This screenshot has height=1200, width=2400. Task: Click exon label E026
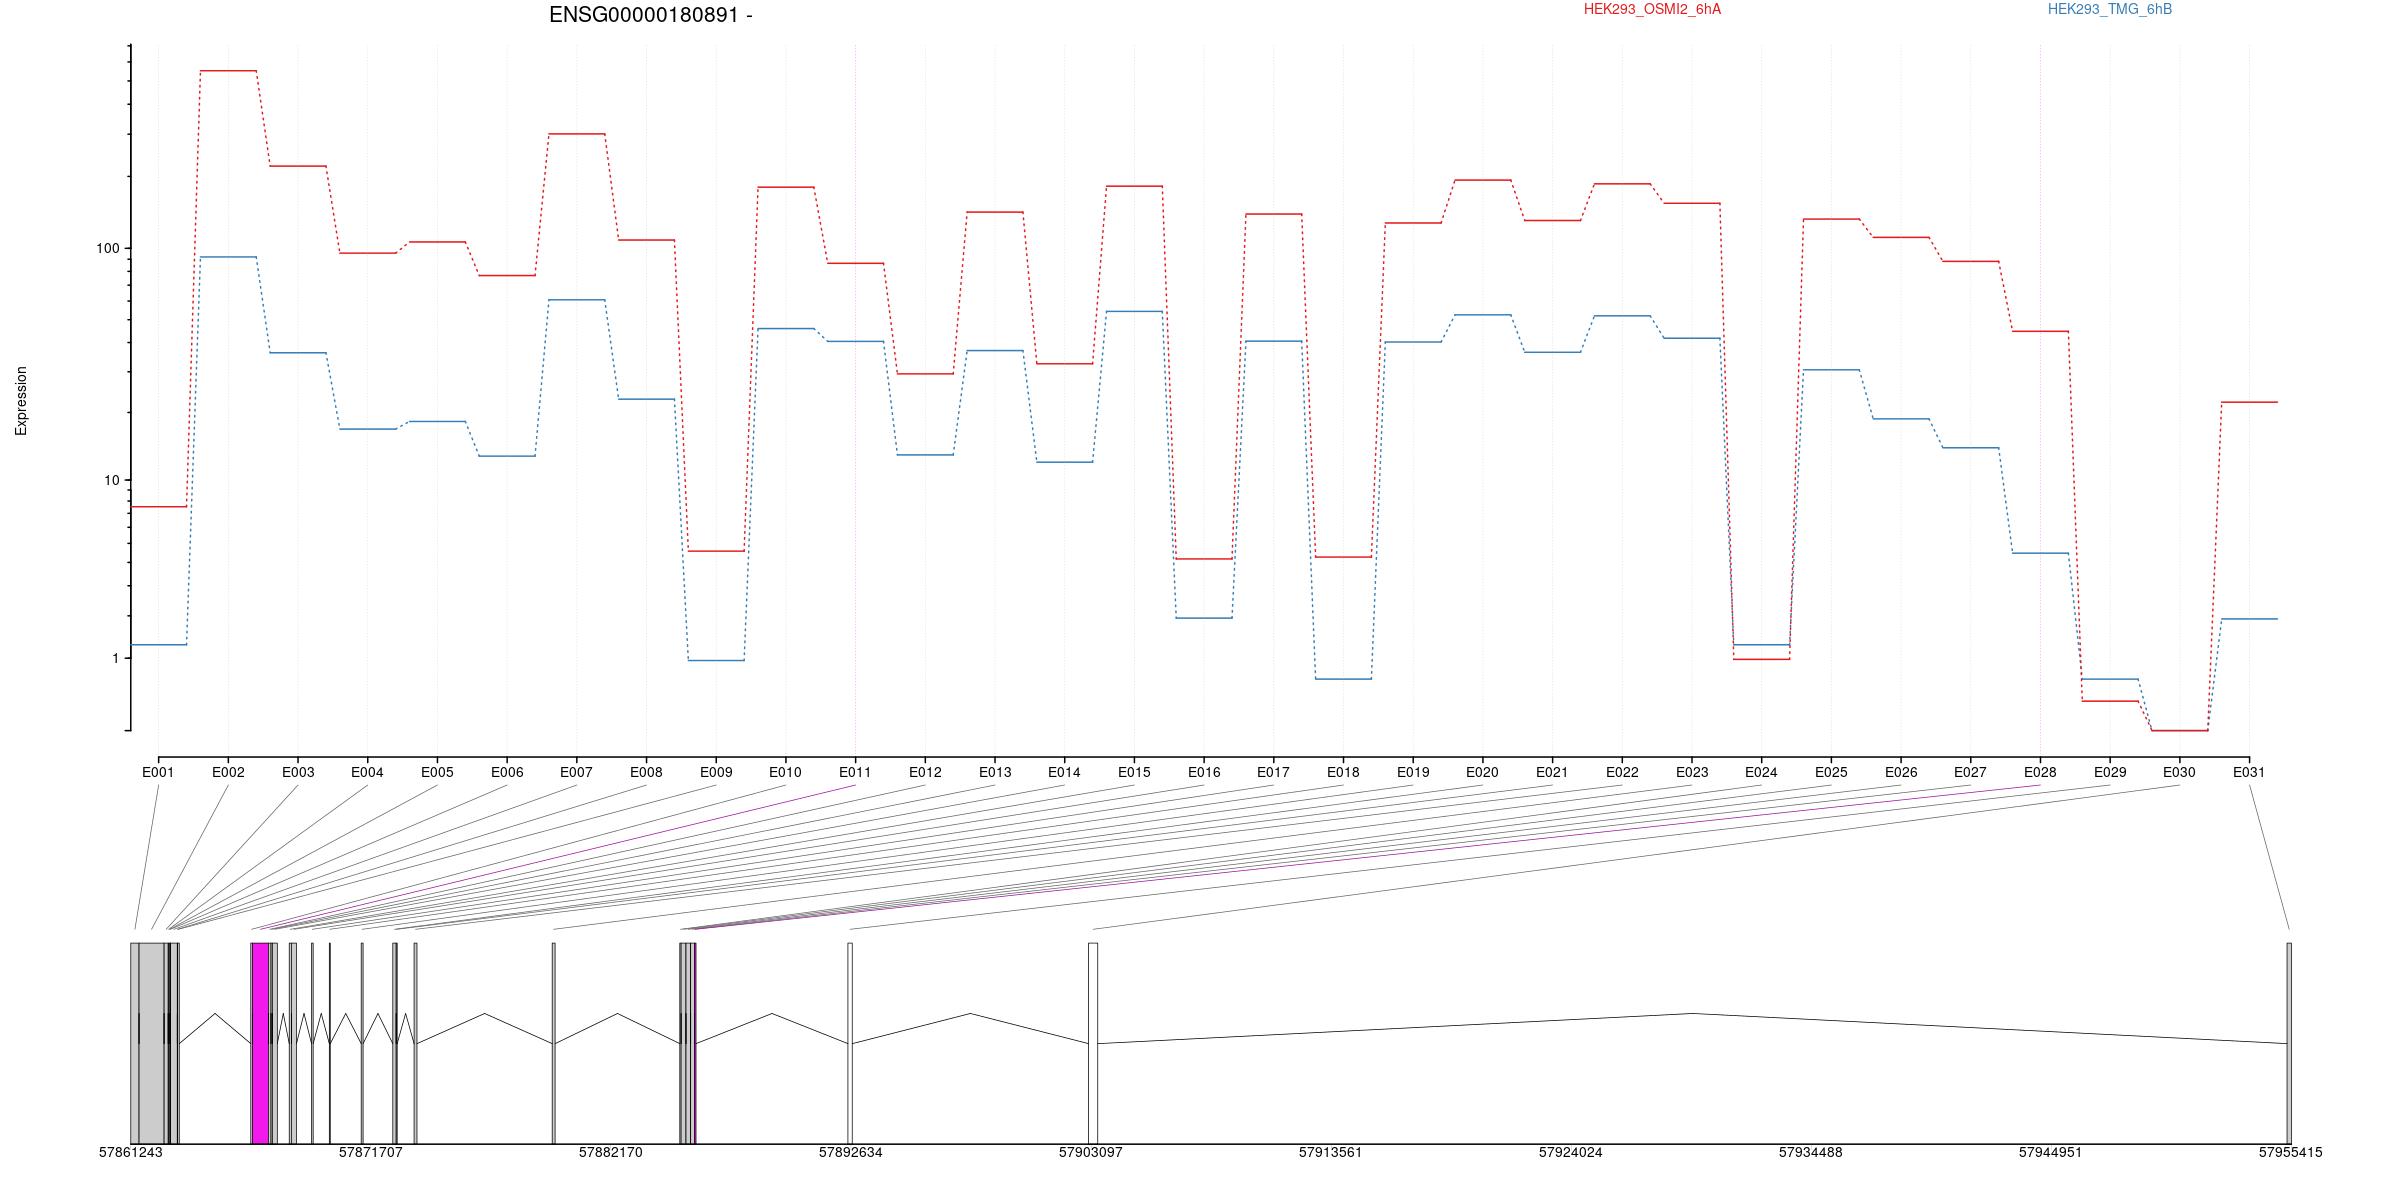[1901, 772]
